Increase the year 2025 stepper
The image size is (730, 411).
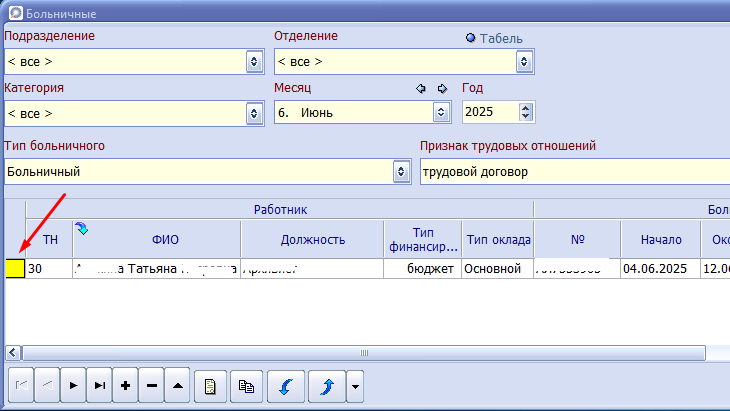tap(526, 108)
